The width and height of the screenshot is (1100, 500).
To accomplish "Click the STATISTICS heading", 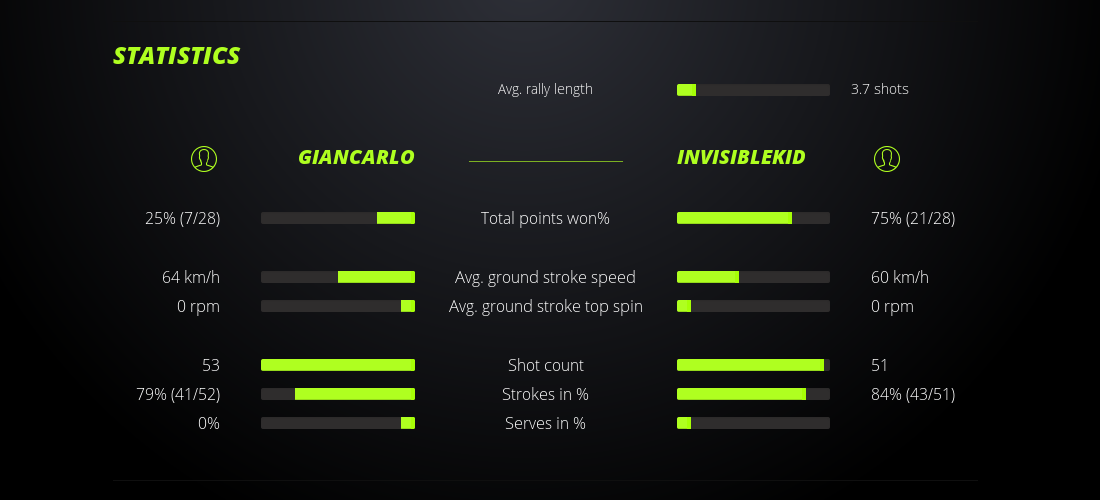I will point(177,56).
